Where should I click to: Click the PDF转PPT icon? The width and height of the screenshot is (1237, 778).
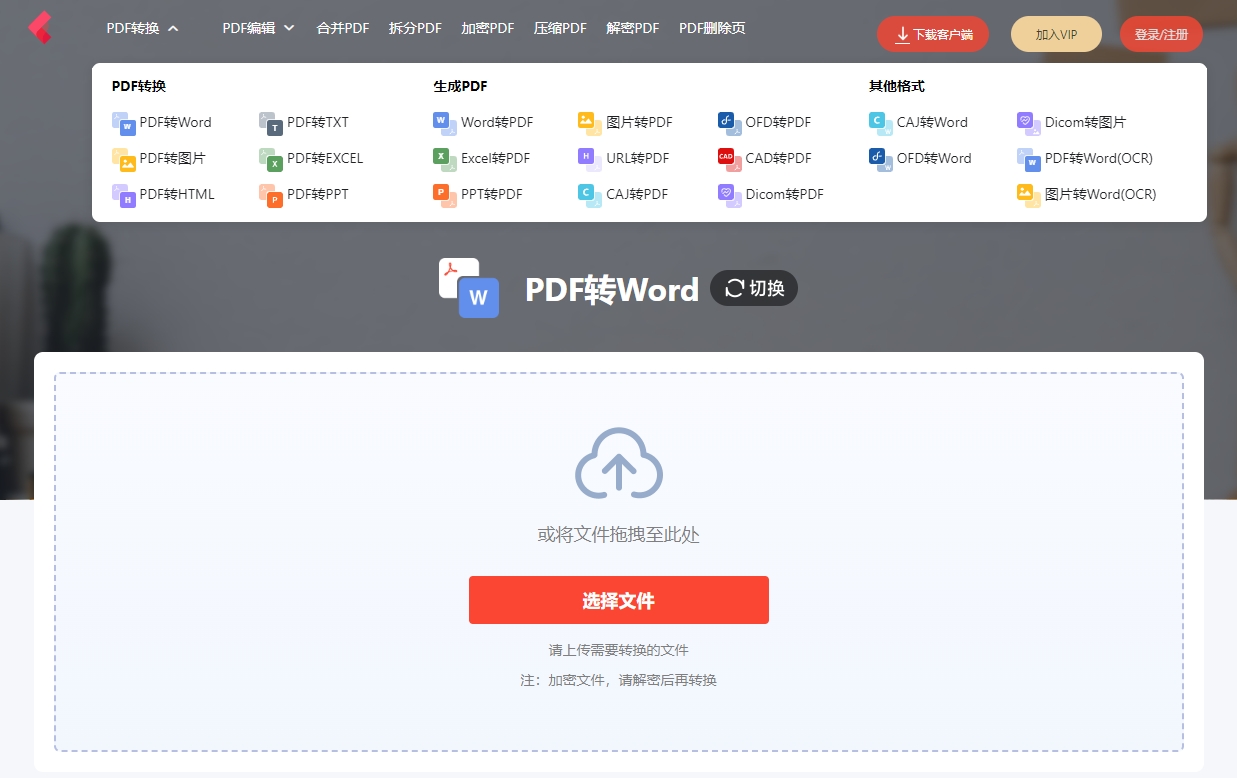point(270,195)
